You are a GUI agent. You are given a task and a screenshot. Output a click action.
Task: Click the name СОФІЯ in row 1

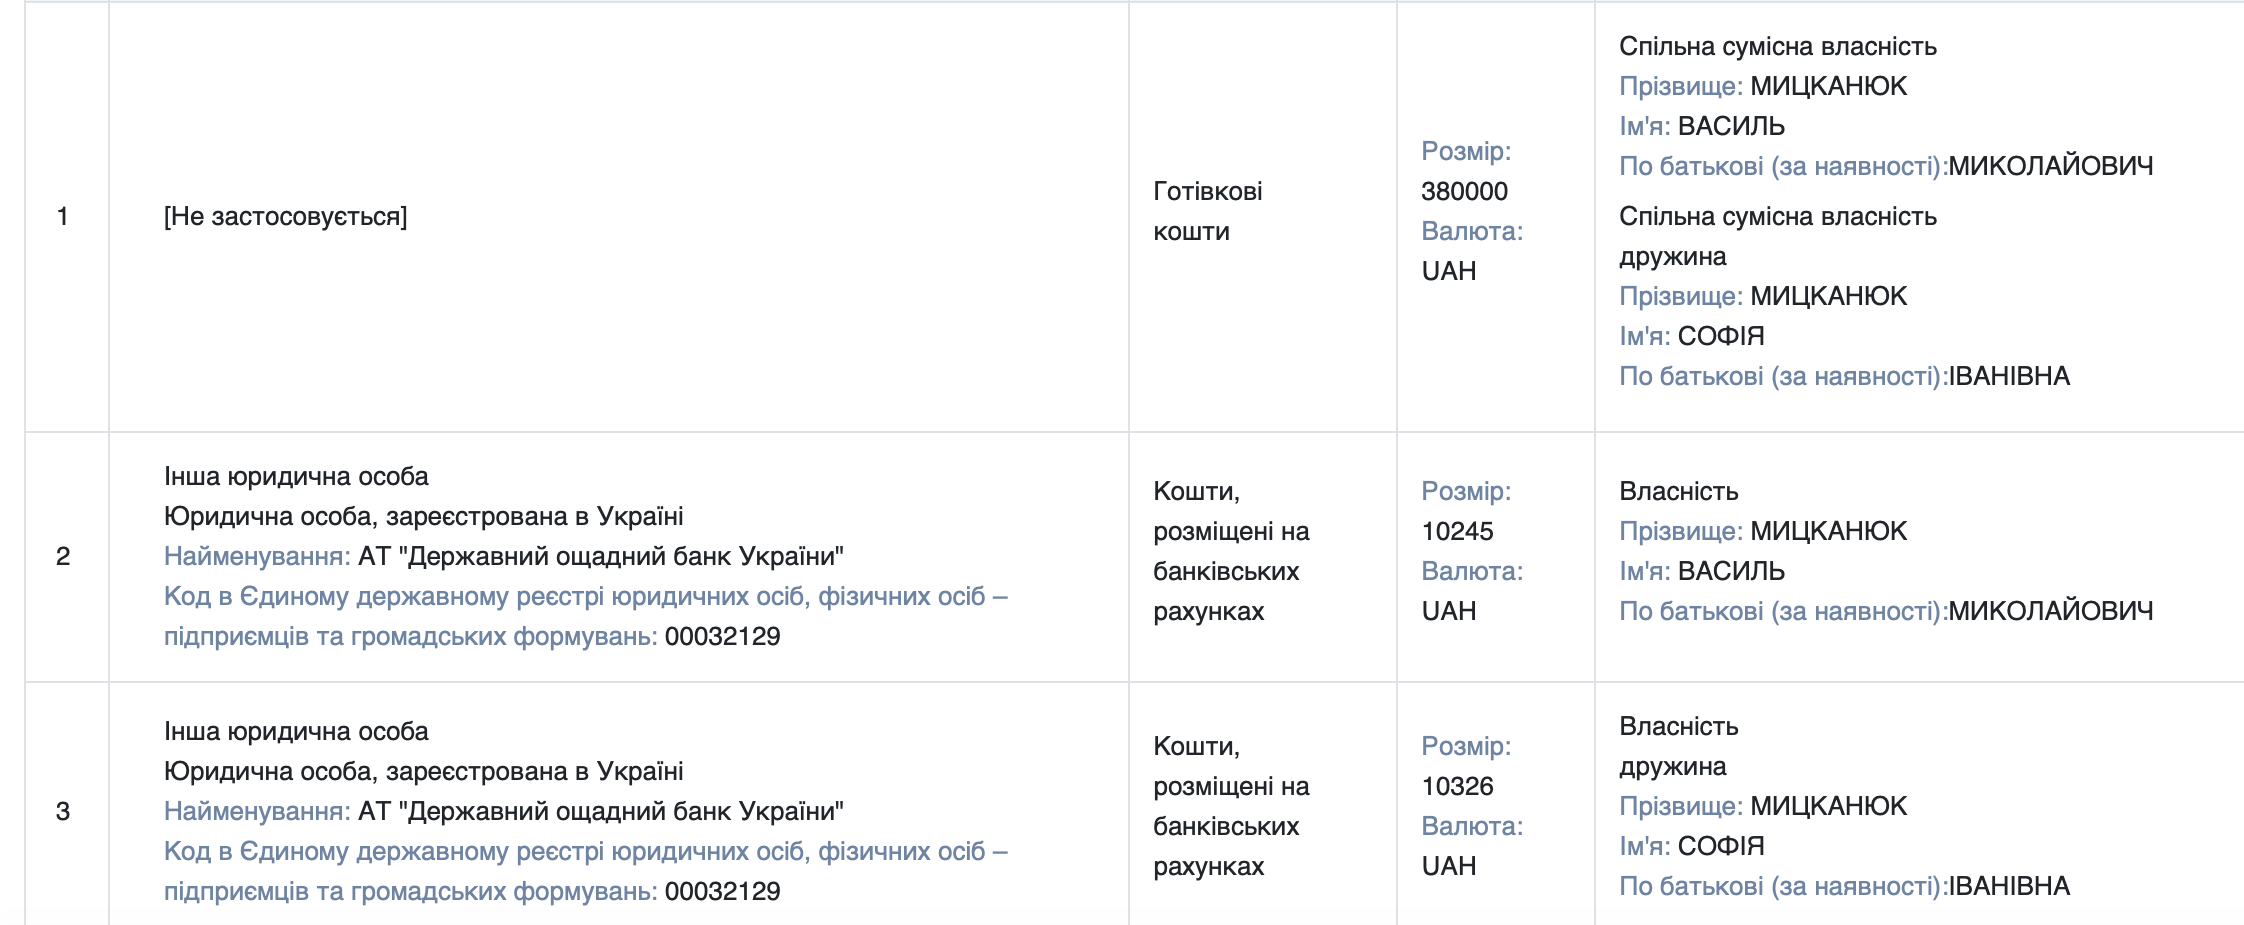(1720, 336)
